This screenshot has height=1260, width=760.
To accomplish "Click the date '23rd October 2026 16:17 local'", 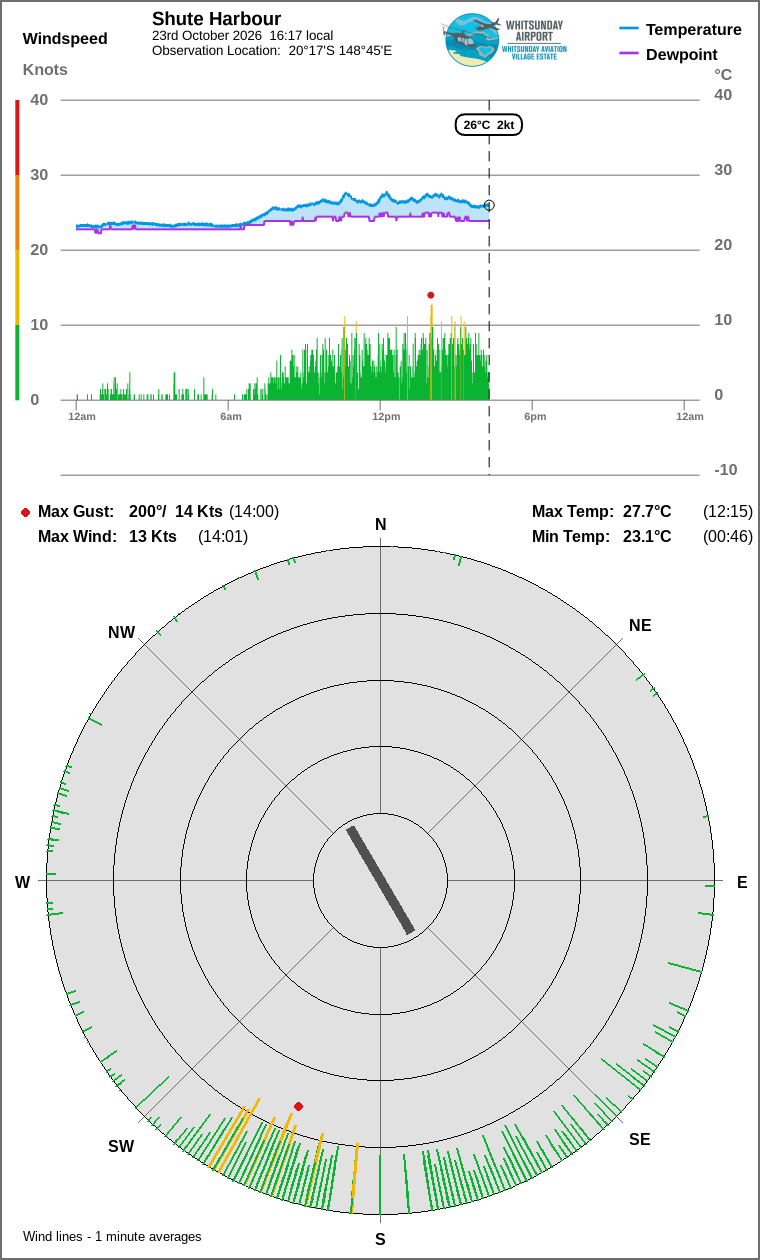I will click(242, 35).
